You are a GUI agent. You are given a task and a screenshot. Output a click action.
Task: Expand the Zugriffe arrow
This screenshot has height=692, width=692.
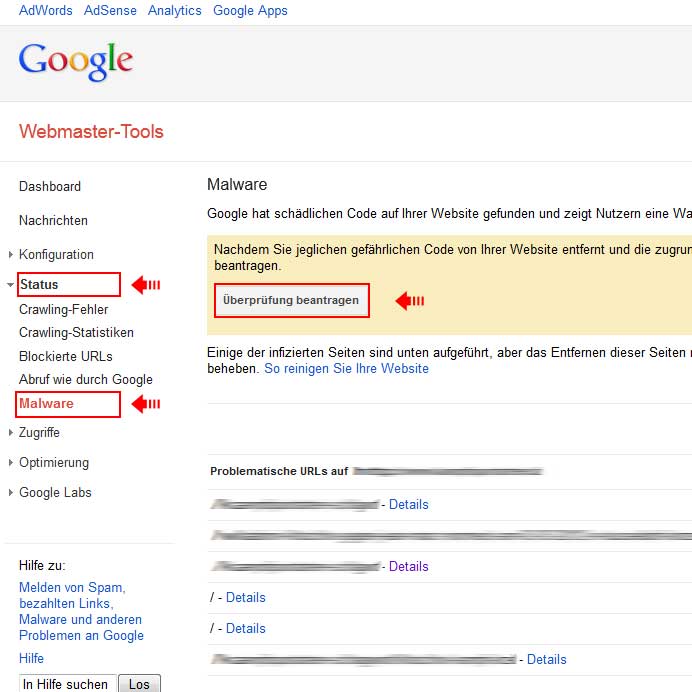[11, 432]
